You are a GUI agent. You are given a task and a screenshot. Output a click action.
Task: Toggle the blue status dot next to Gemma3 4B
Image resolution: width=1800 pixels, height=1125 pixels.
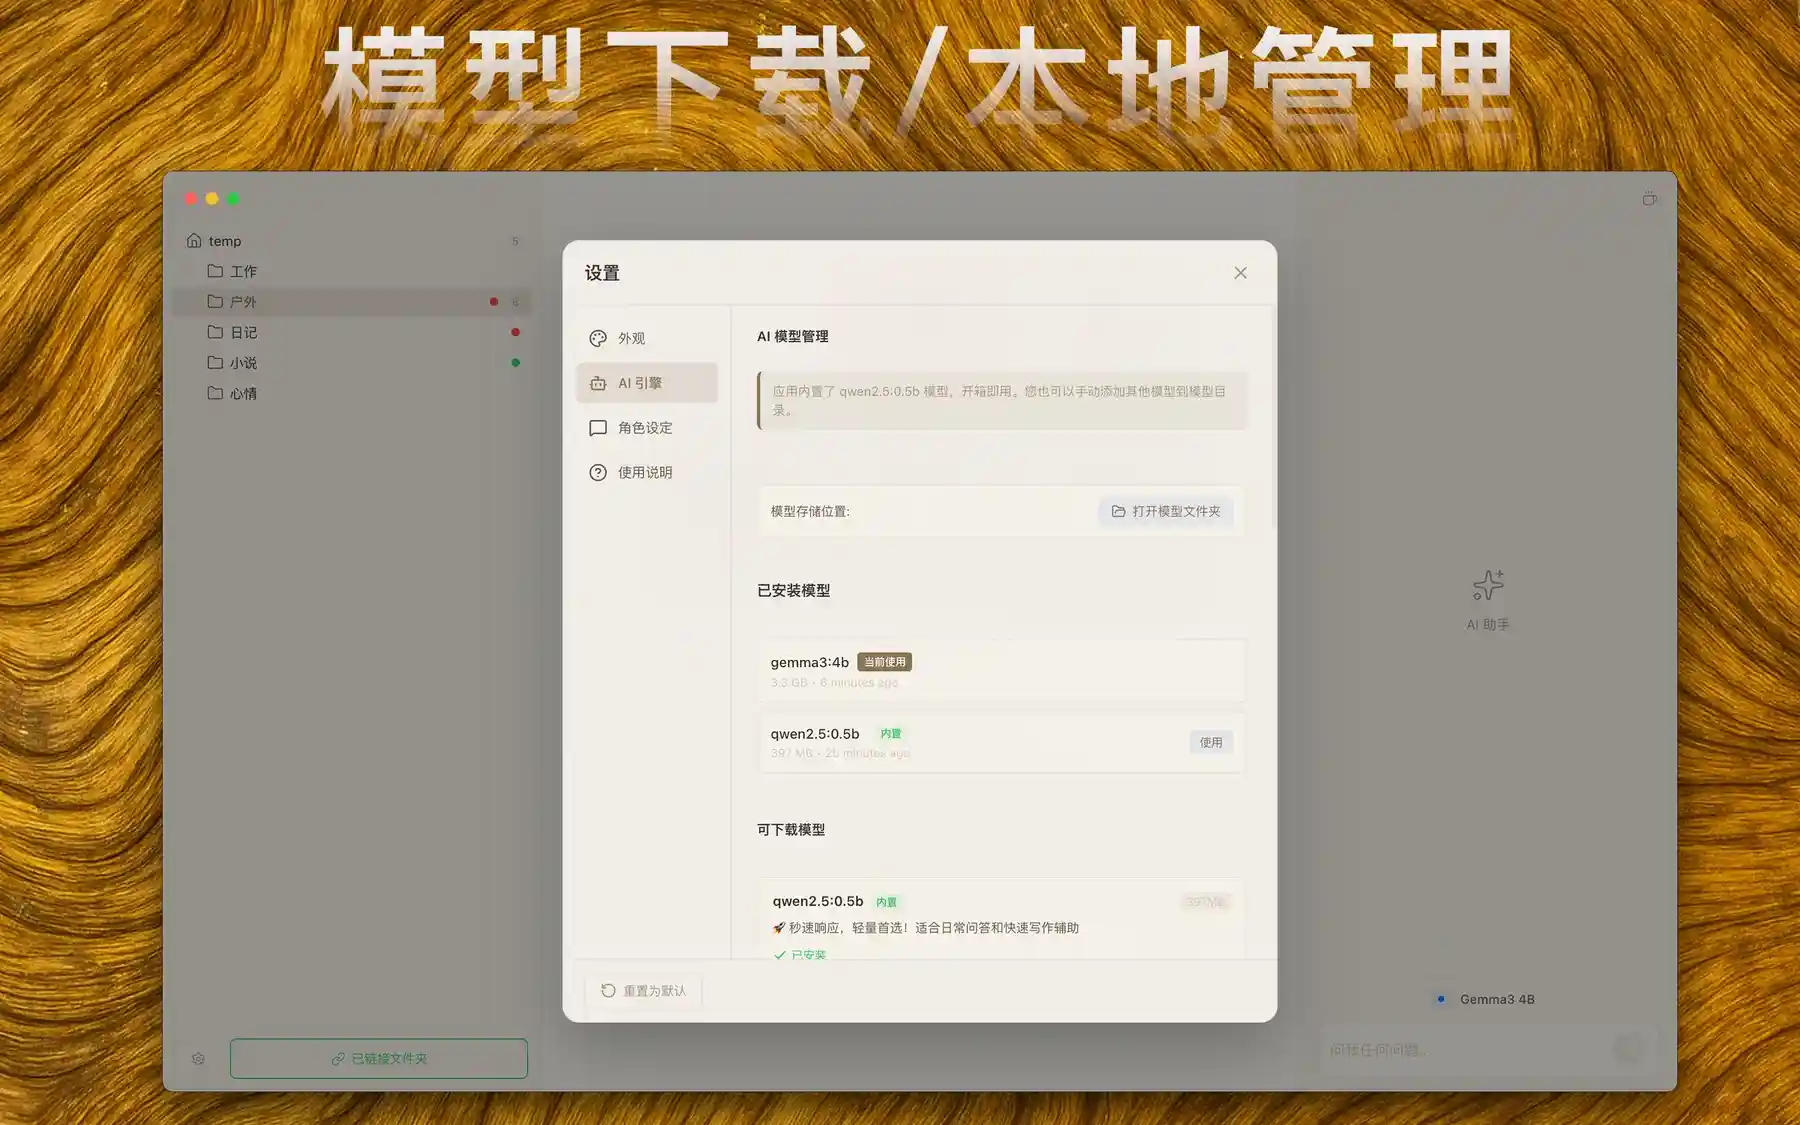[x=1441, y=999]
